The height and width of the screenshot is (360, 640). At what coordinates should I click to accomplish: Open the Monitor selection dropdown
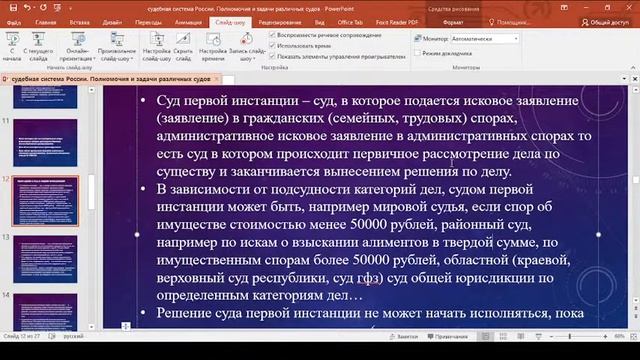click(x=485, y=39)
